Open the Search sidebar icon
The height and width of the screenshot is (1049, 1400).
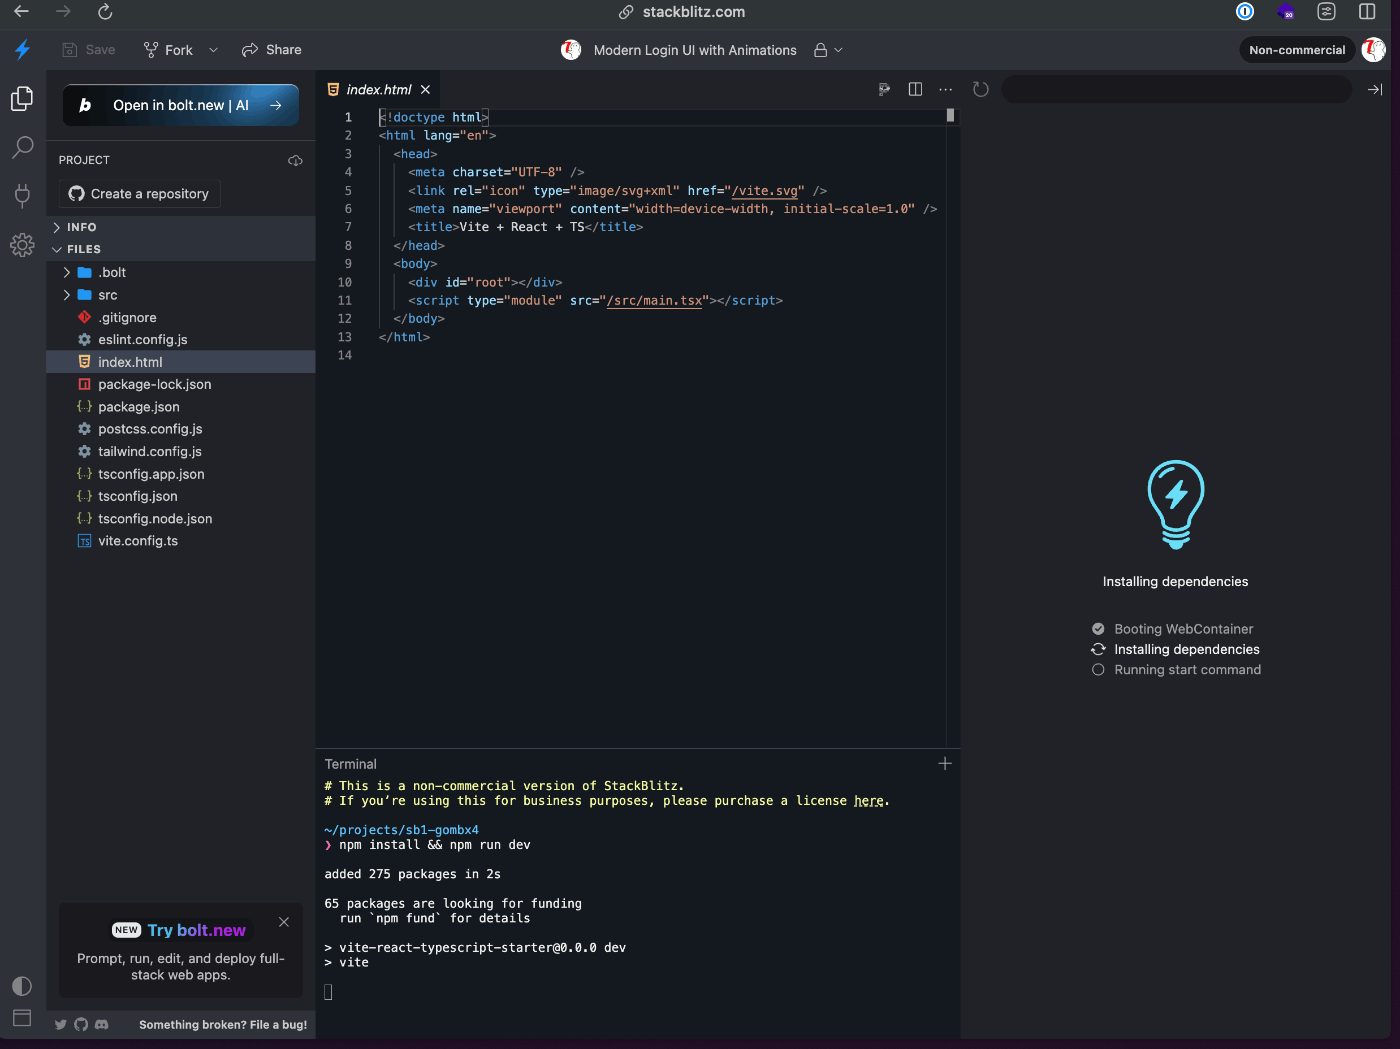tap(22, 147)
